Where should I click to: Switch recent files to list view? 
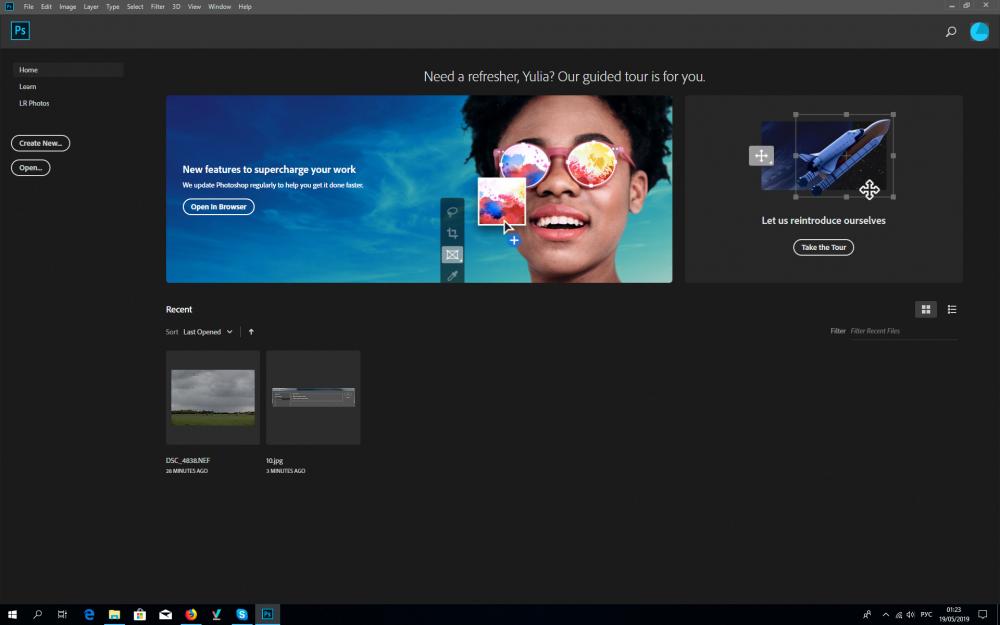tap(952, 309)
